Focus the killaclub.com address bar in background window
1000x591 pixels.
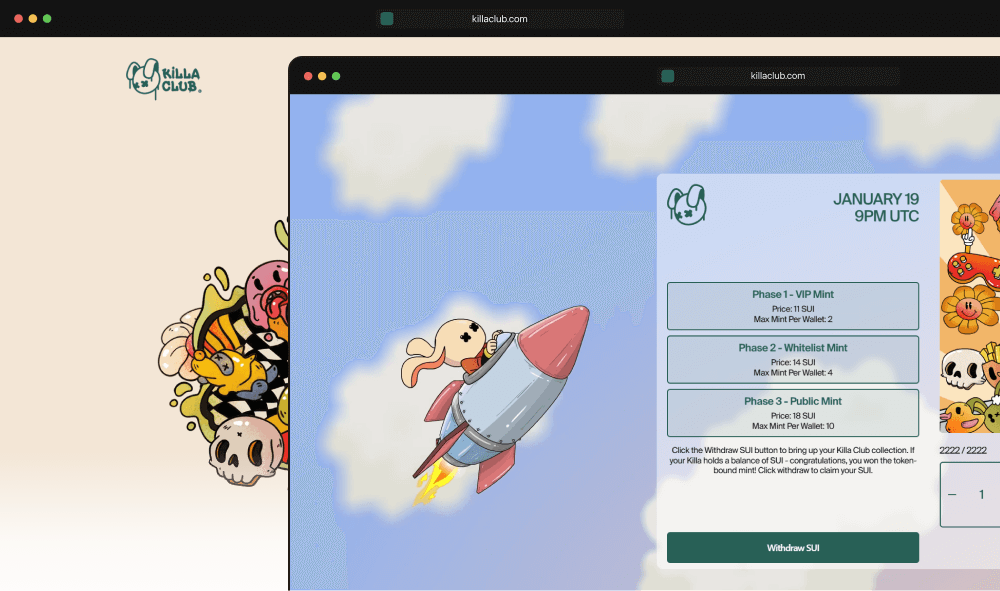(x=499, y=19)
